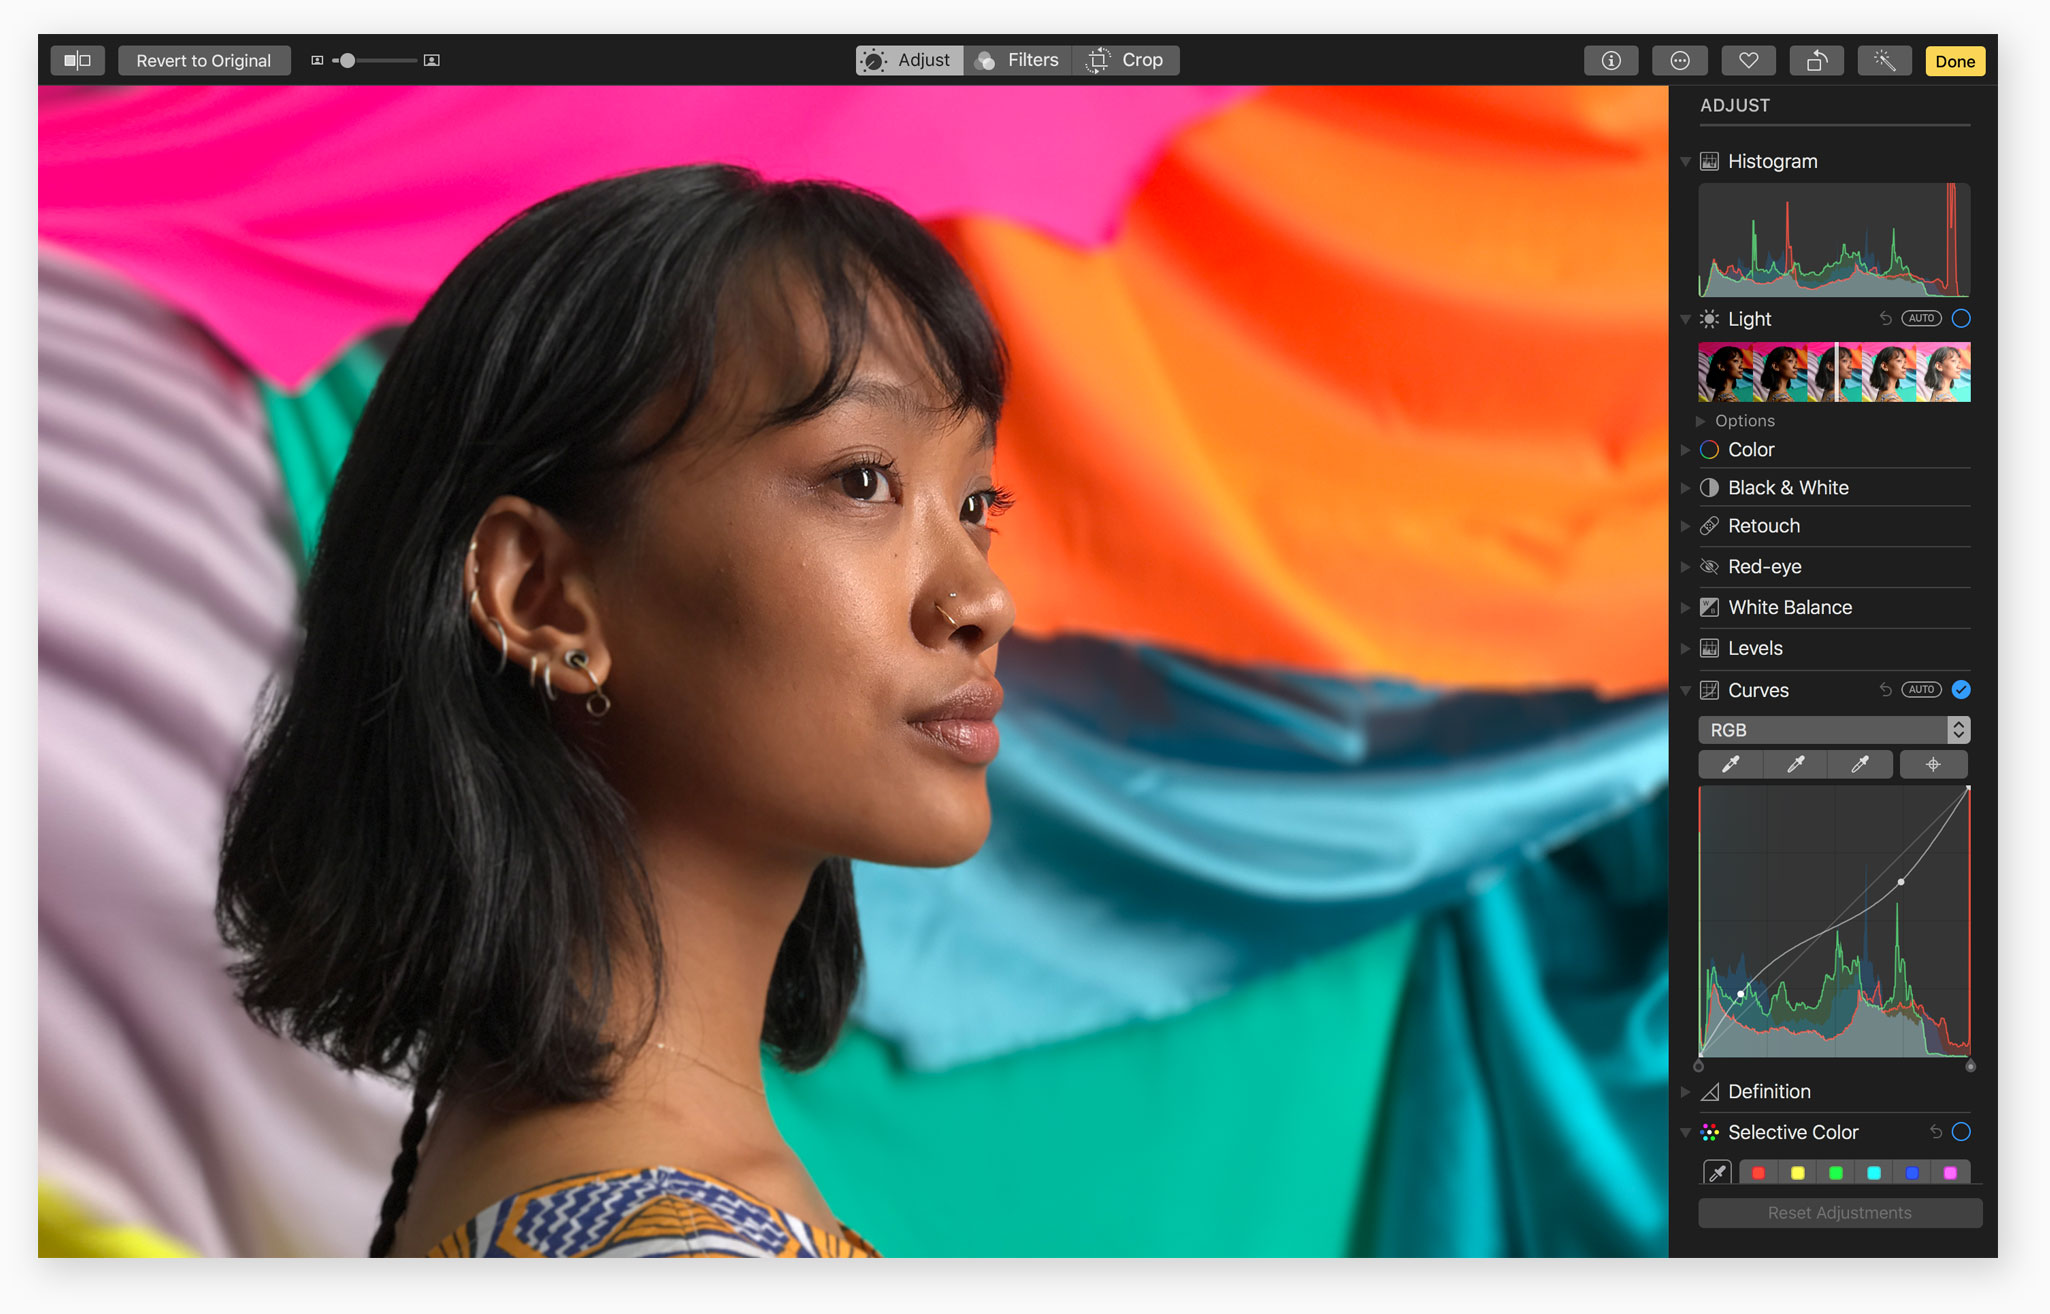The height and width of the screenshot is (1314, 2050).
Task: Select the black point eyedropper in Curves
Action: (1730, 765)
